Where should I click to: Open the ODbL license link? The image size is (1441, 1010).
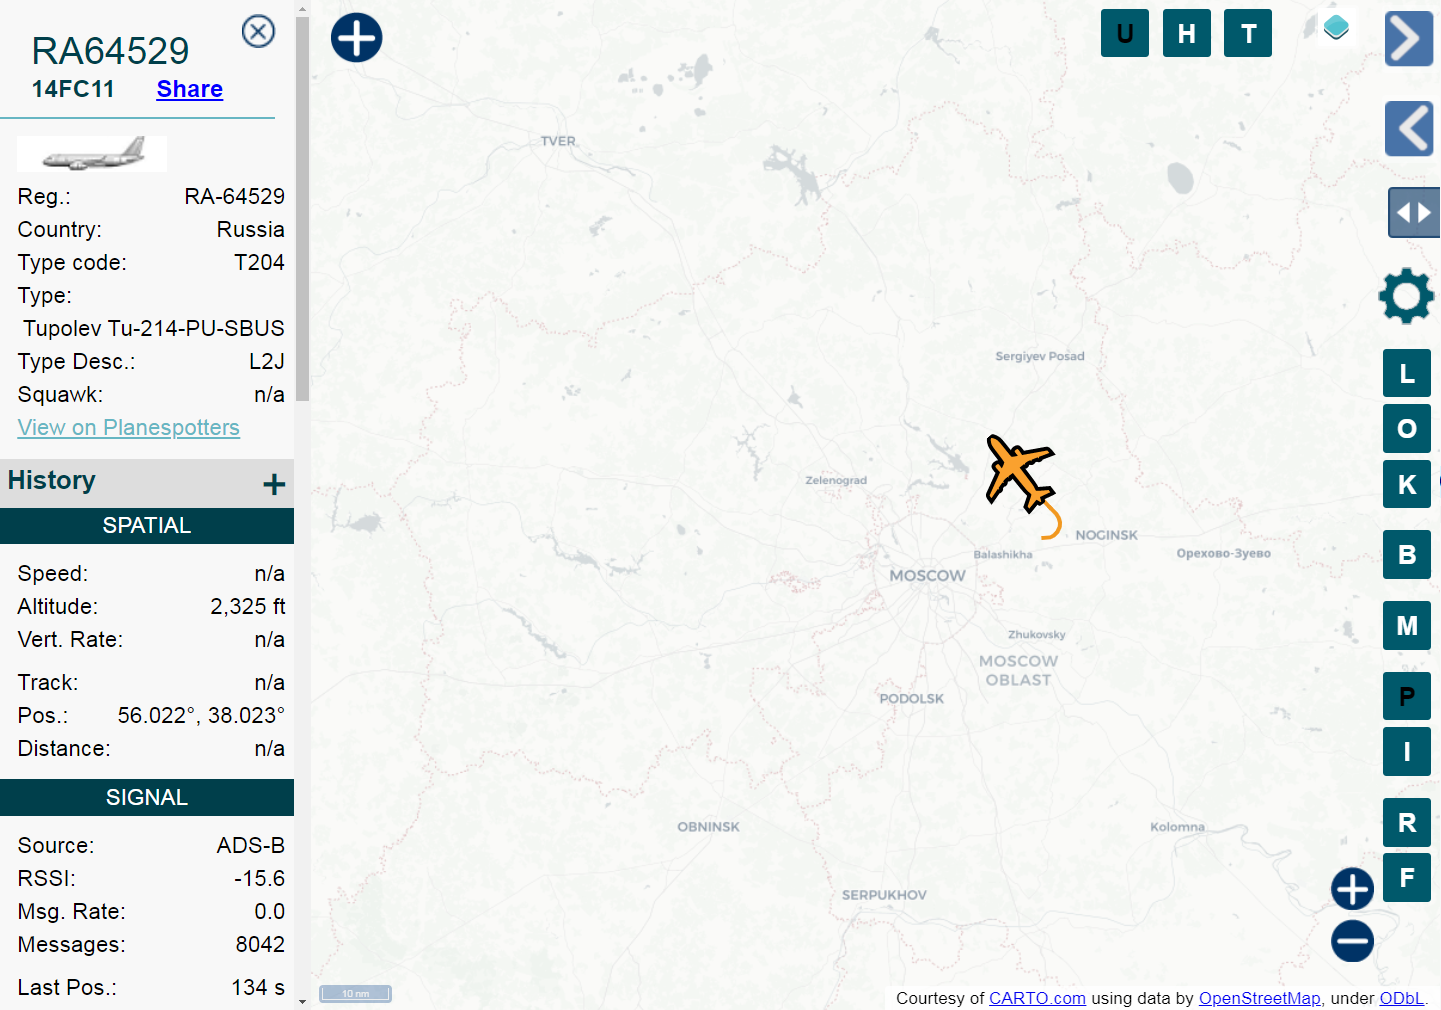pos(1401,998)
